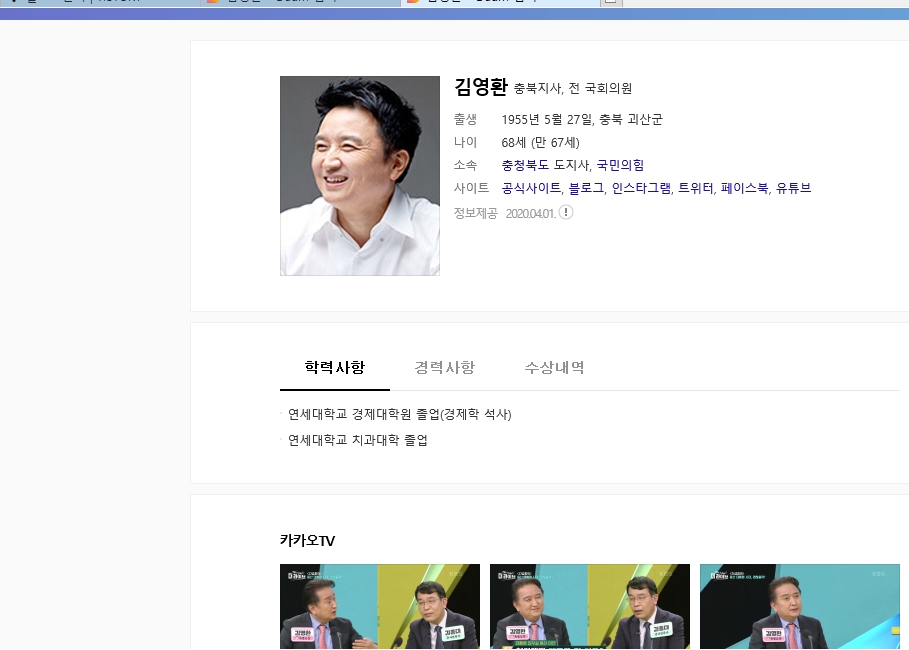Open the 인스타그램 link

tap(641, 188)
